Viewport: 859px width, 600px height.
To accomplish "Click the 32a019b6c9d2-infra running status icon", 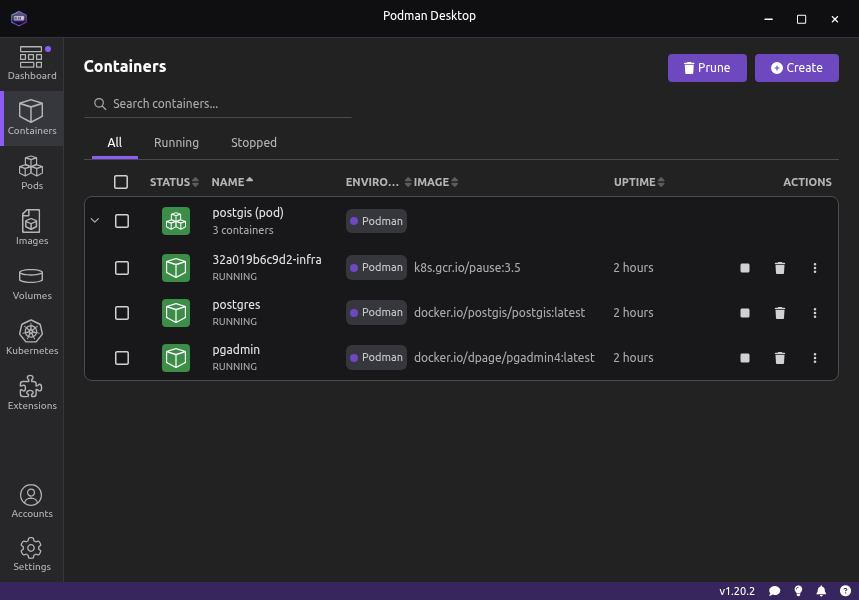I will tap(176, 268).
